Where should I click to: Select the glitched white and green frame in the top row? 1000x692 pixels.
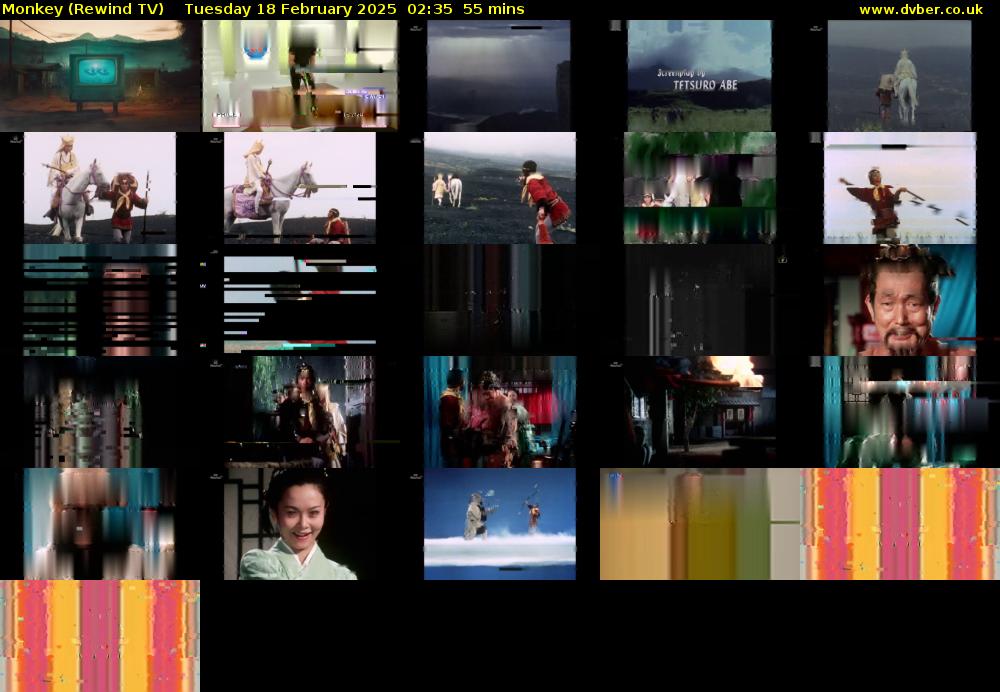(300, 75)
